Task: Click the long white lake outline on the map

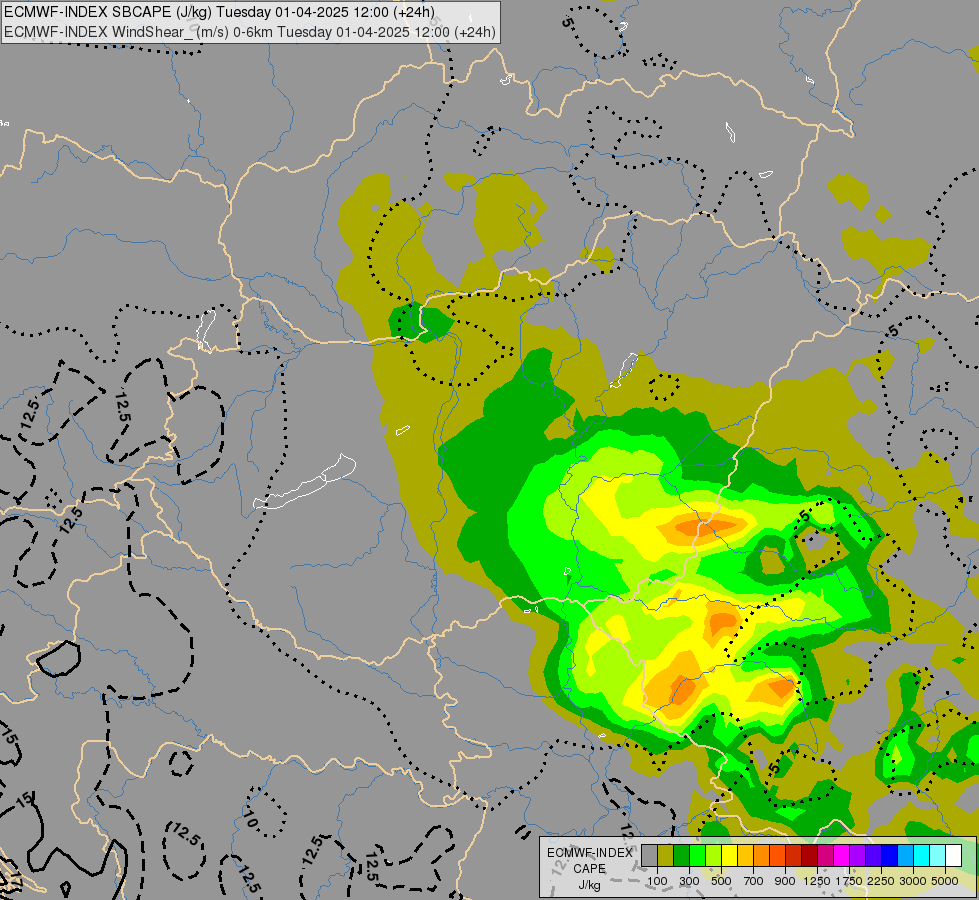Action: pyautogui.click(x=305, y=482)
